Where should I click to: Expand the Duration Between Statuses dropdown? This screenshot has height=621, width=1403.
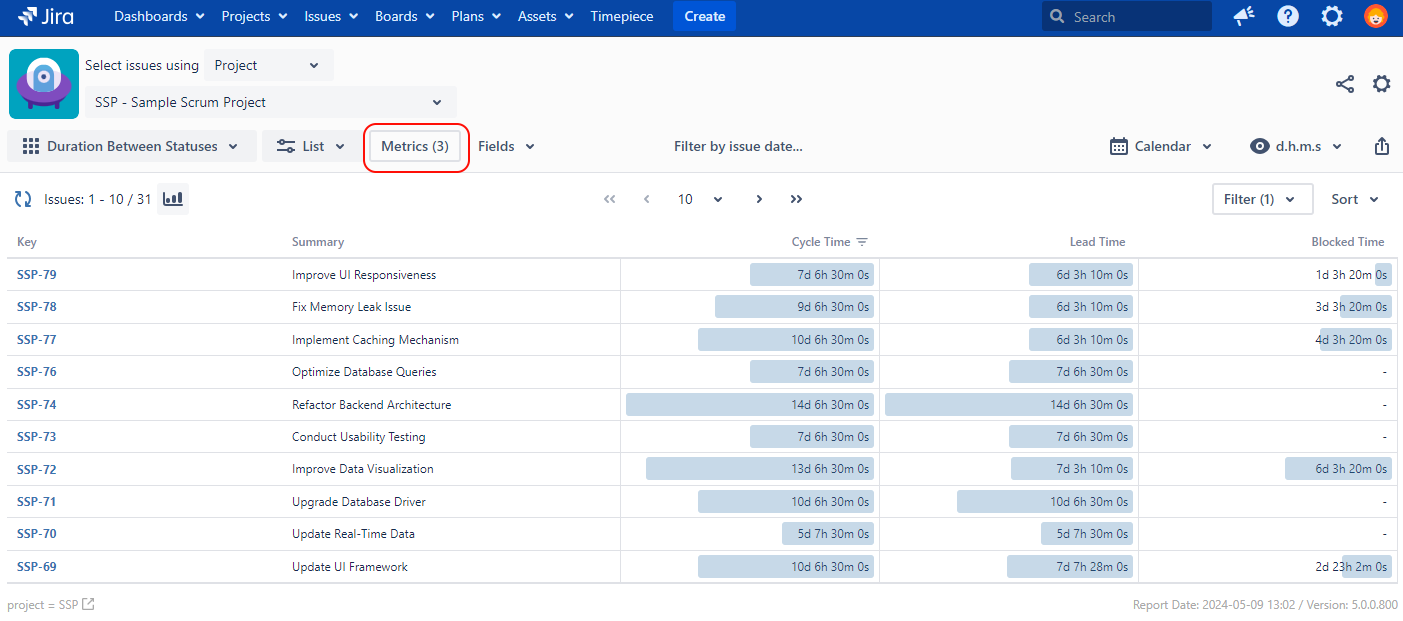pos(132,146)
